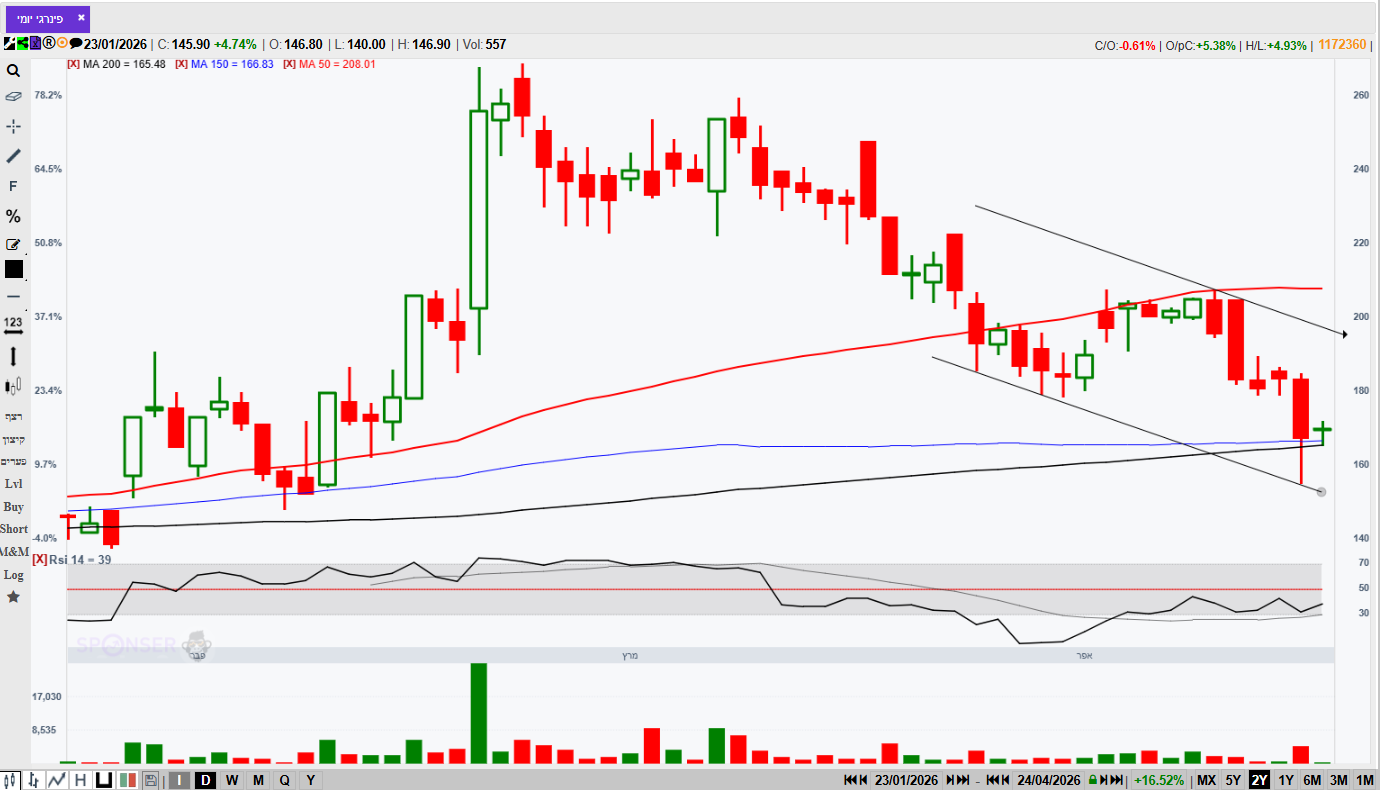1381x790 pixels.
Task: Set range to 3M
Action: [x=1339, y=780]
